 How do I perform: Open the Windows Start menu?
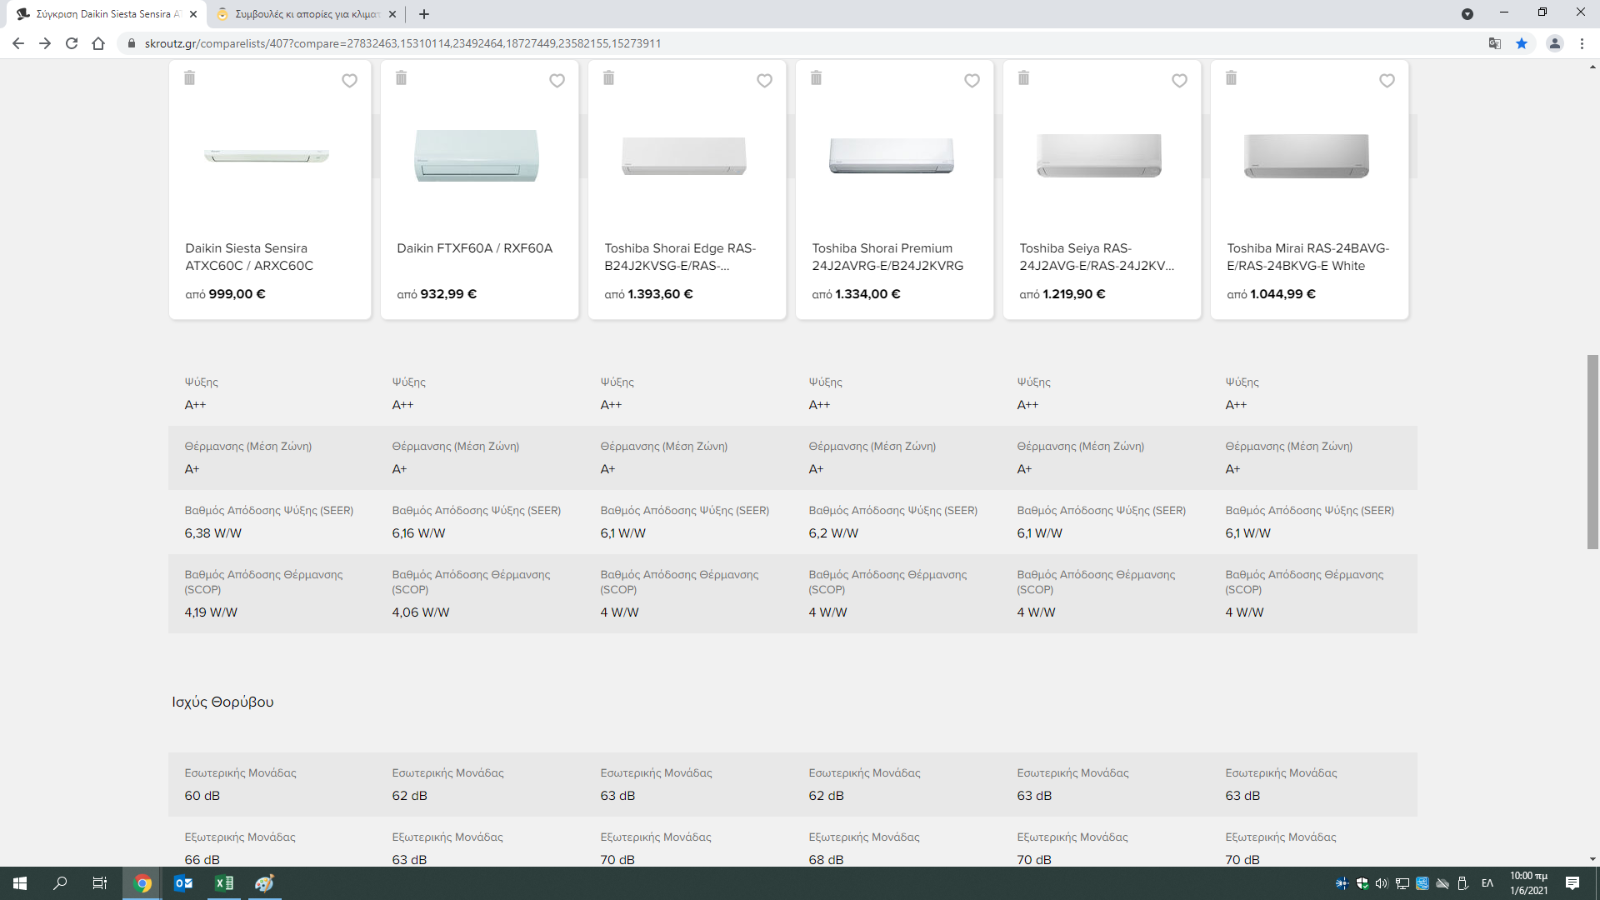20,883
